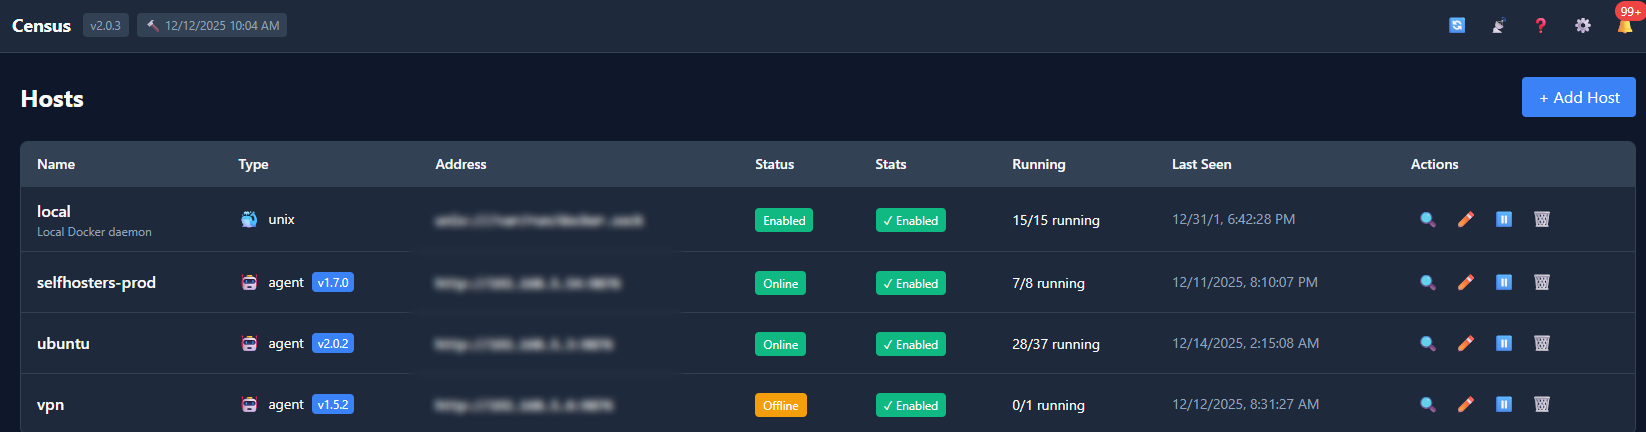The height and width of the screenshot is (432, 1646).
Task: Open notifications bell with 99+ badge
Action: [1624, 25]
